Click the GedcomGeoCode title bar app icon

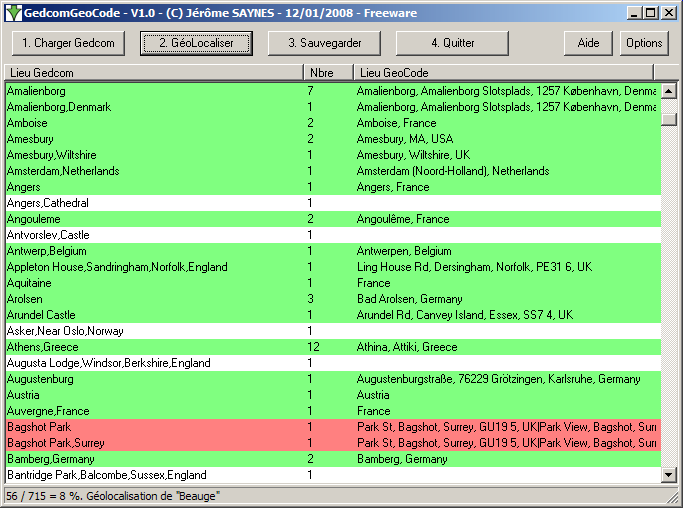tap(11, 12)
